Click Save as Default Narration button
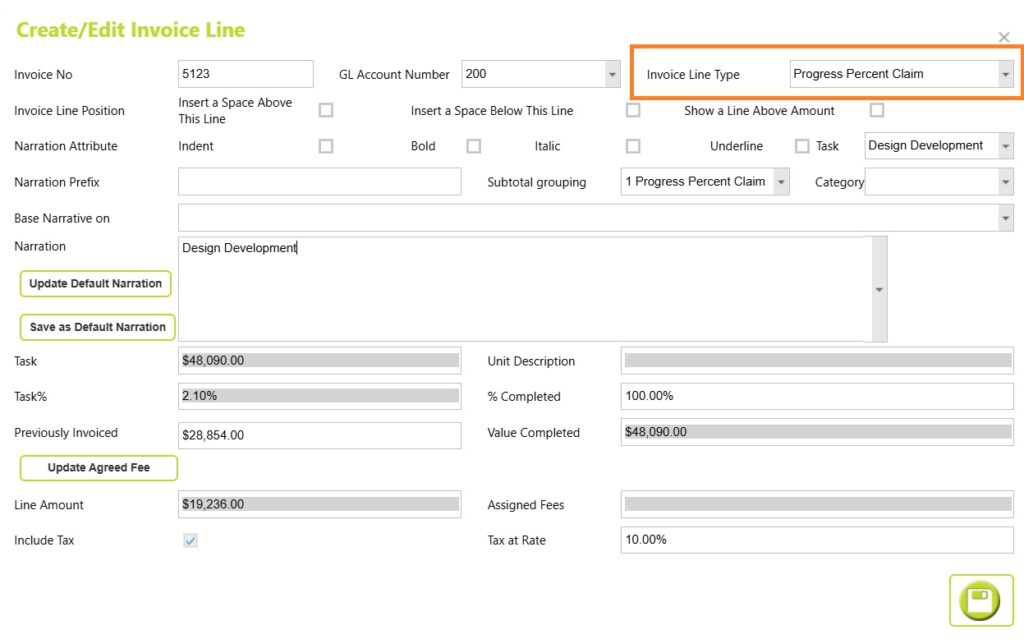 (98, 327)
